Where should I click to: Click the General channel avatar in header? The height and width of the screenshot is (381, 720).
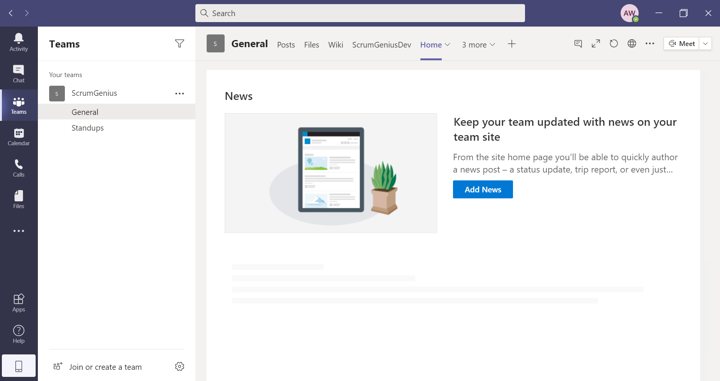[x=215, y=44]
